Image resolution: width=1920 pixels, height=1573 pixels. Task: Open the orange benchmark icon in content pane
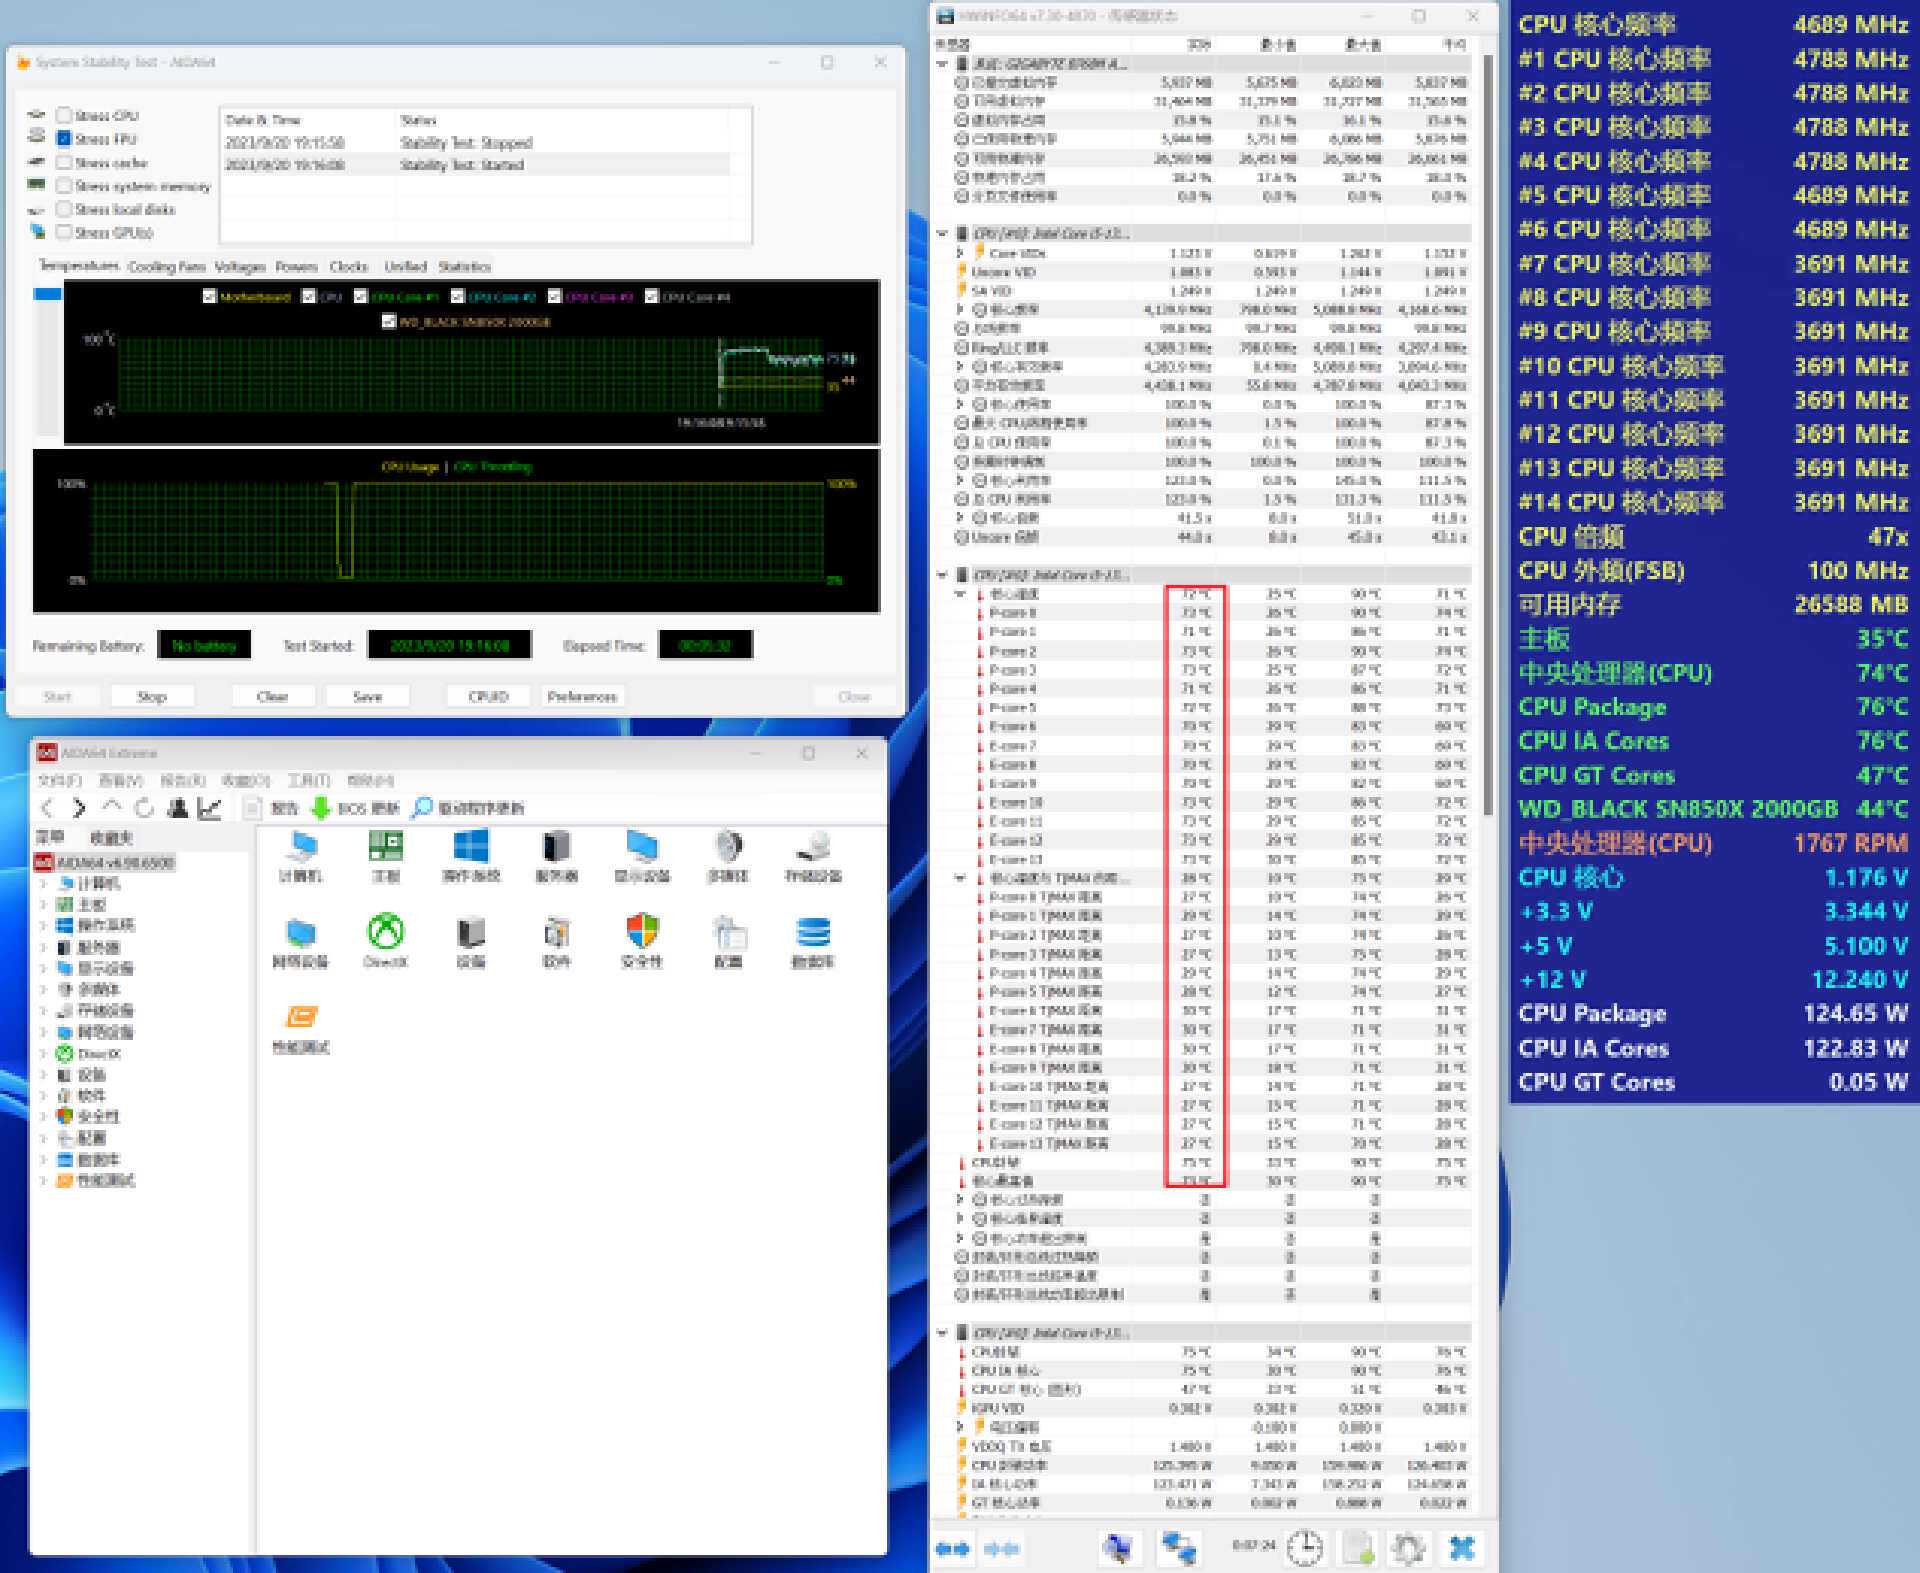300,1017
